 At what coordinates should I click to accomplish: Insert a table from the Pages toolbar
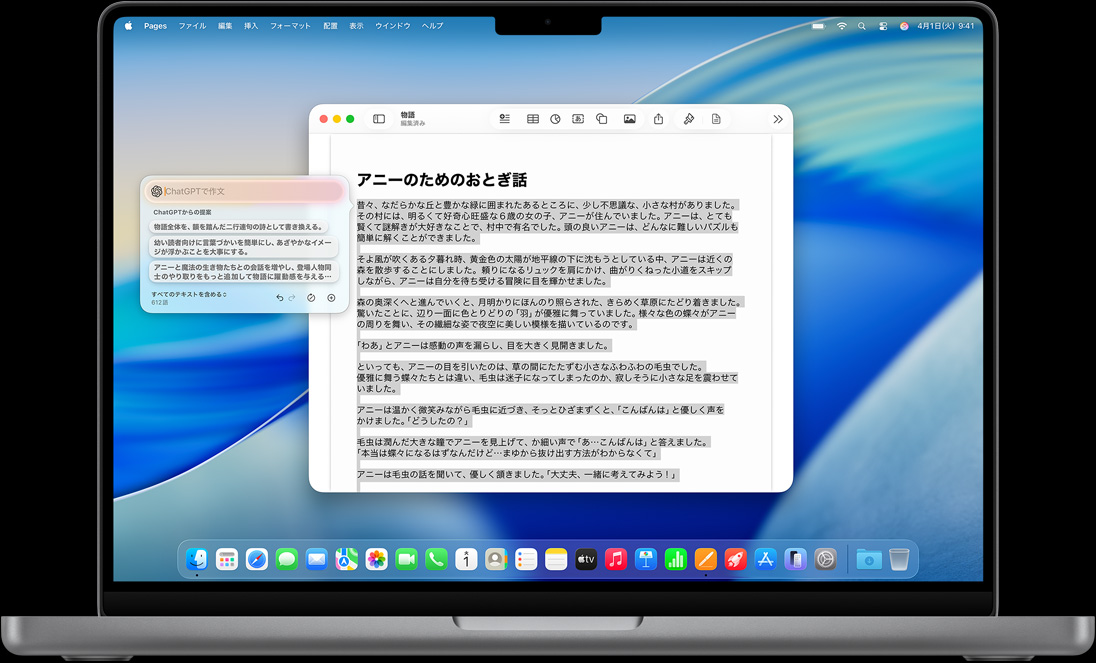[532, 118]
